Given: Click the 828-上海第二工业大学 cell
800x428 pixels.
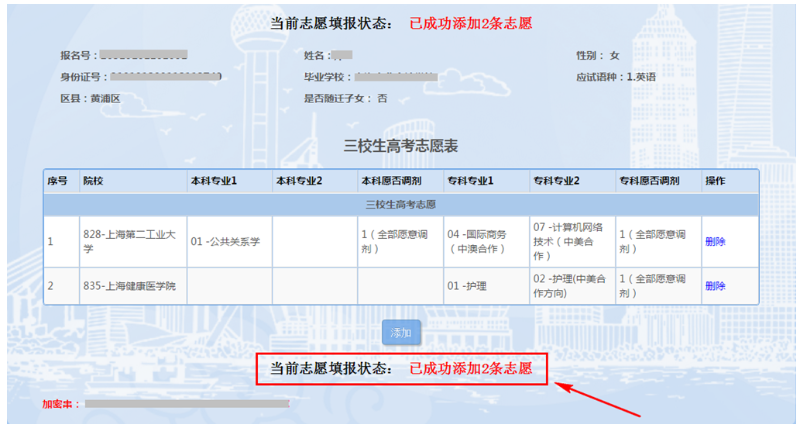Looking at the screenshot, I should (133, 242).
